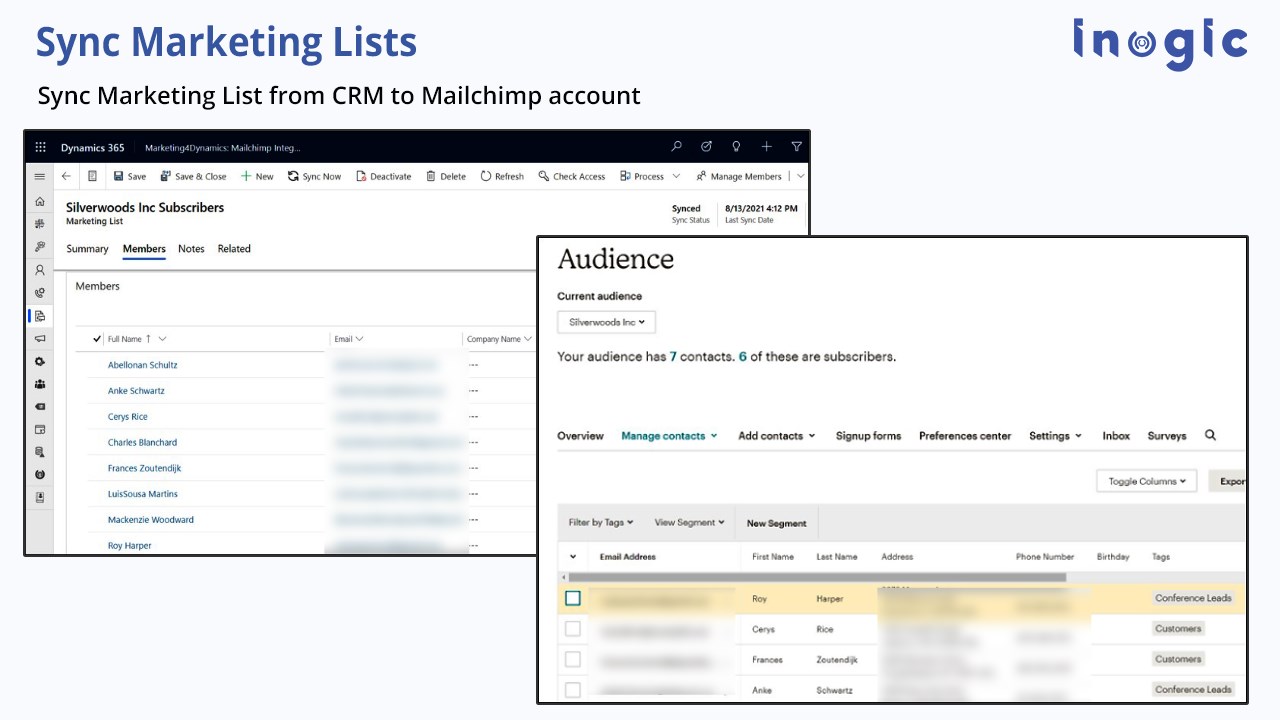Viewport: 1280px width, 720px height.
Task: Open the Signup forms menu item
Action: (868, 436)
